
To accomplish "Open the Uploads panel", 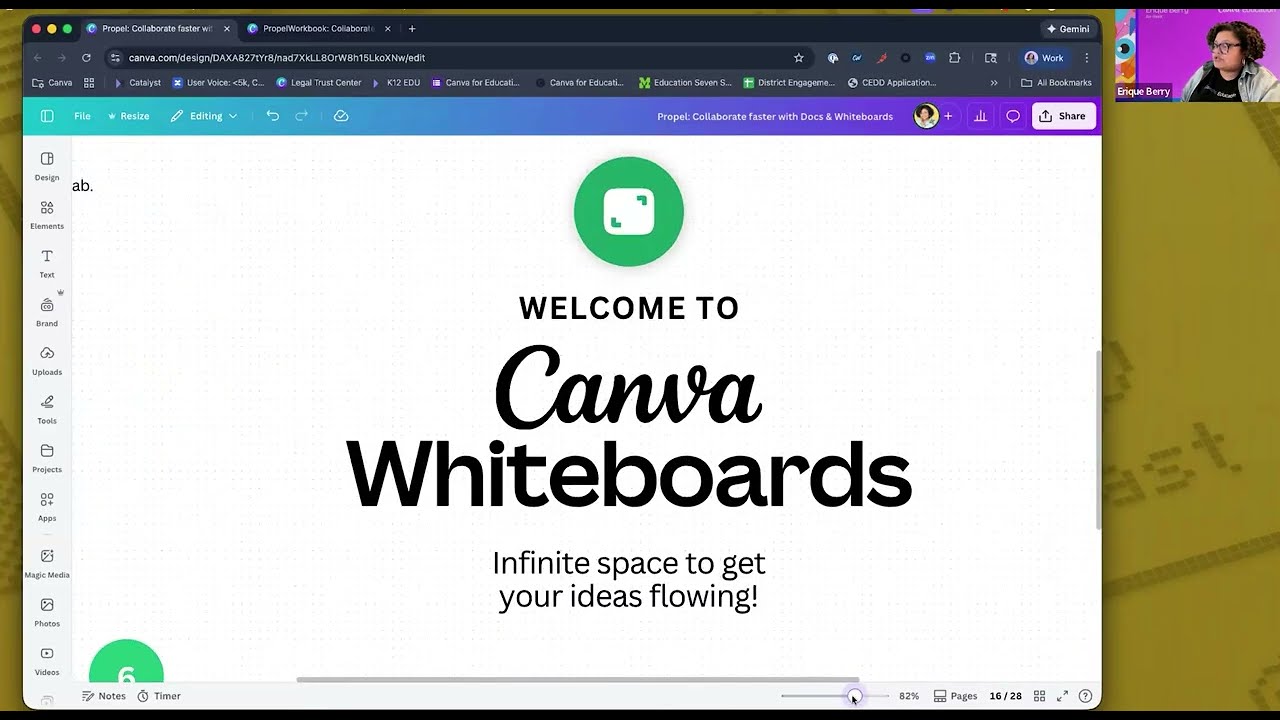I will 47,361.
